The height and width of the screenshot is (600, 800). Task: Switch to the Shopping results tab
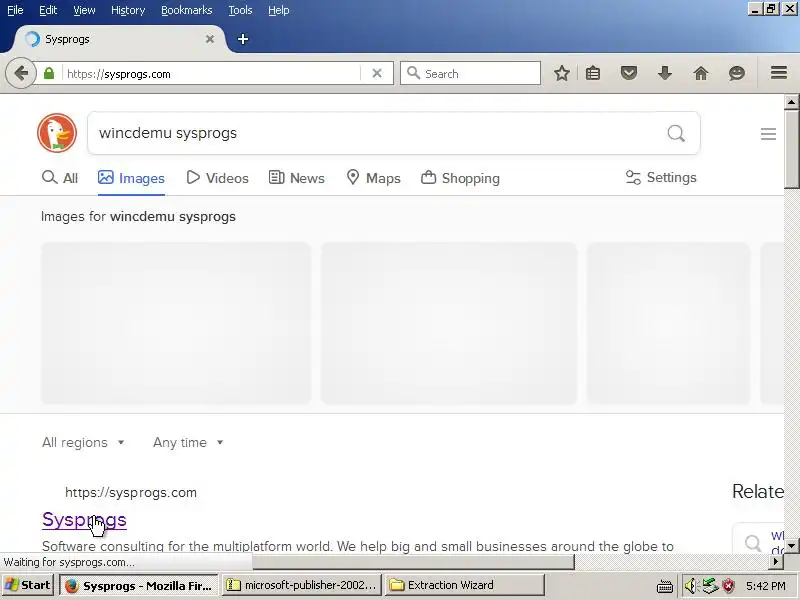click(x=460, y=178)
